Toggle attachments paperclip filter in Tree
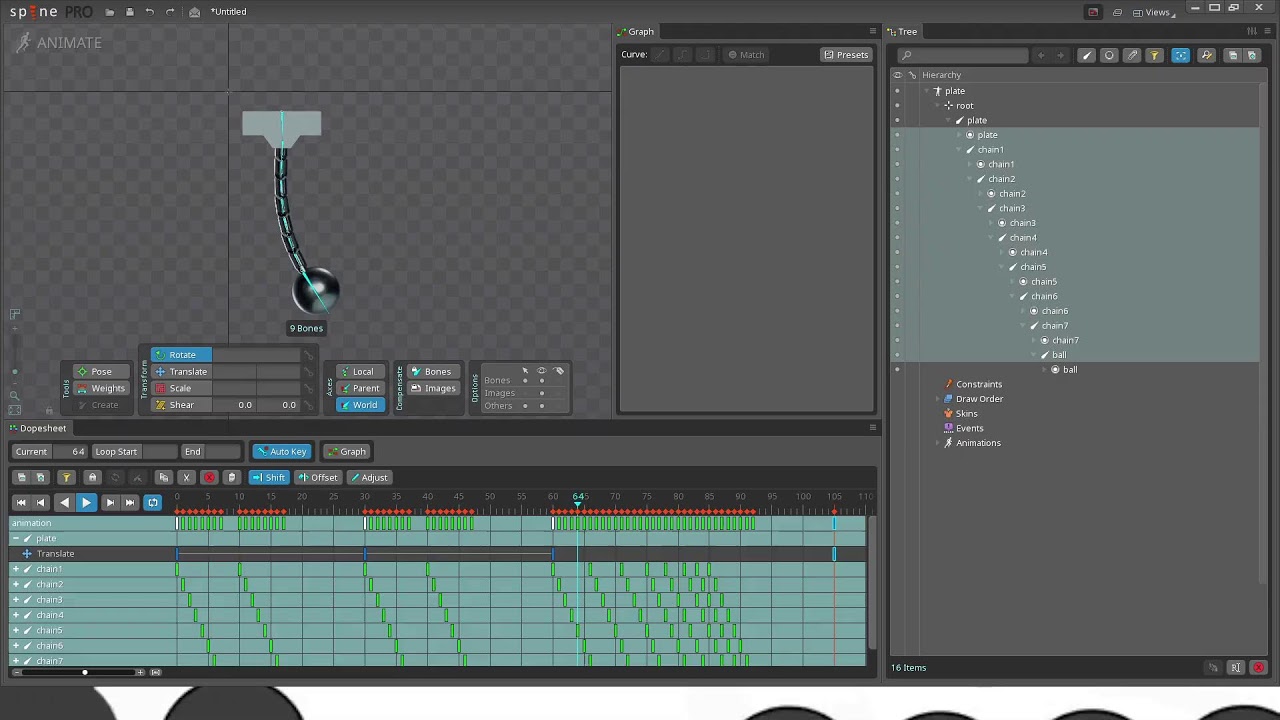This screenshot has width=1280, height=720. coord(1132,56)
